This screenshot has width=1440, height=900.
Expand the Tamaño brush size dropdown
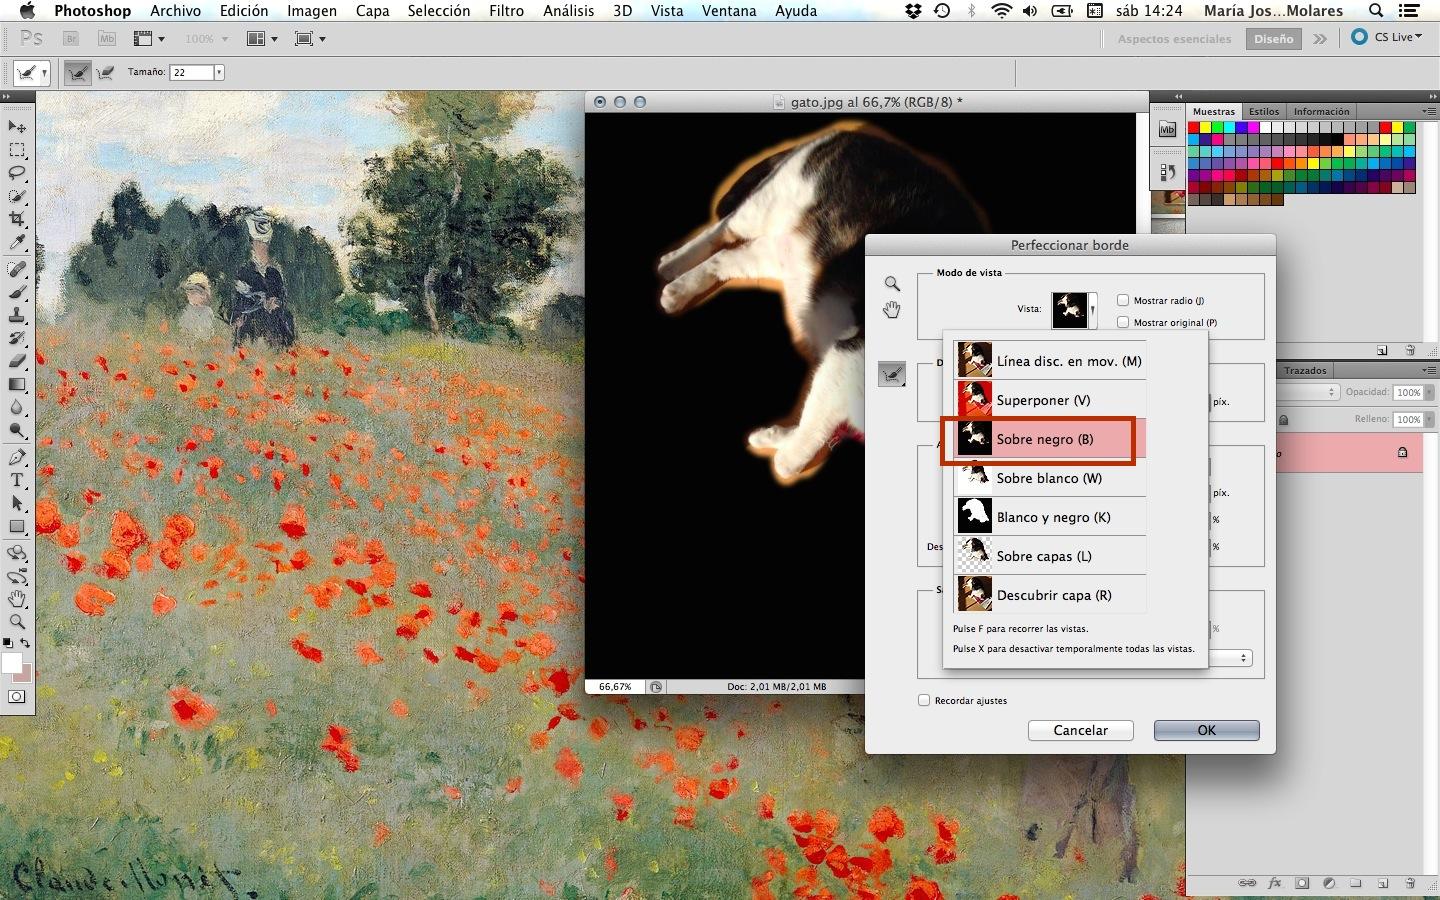point(219,72)
